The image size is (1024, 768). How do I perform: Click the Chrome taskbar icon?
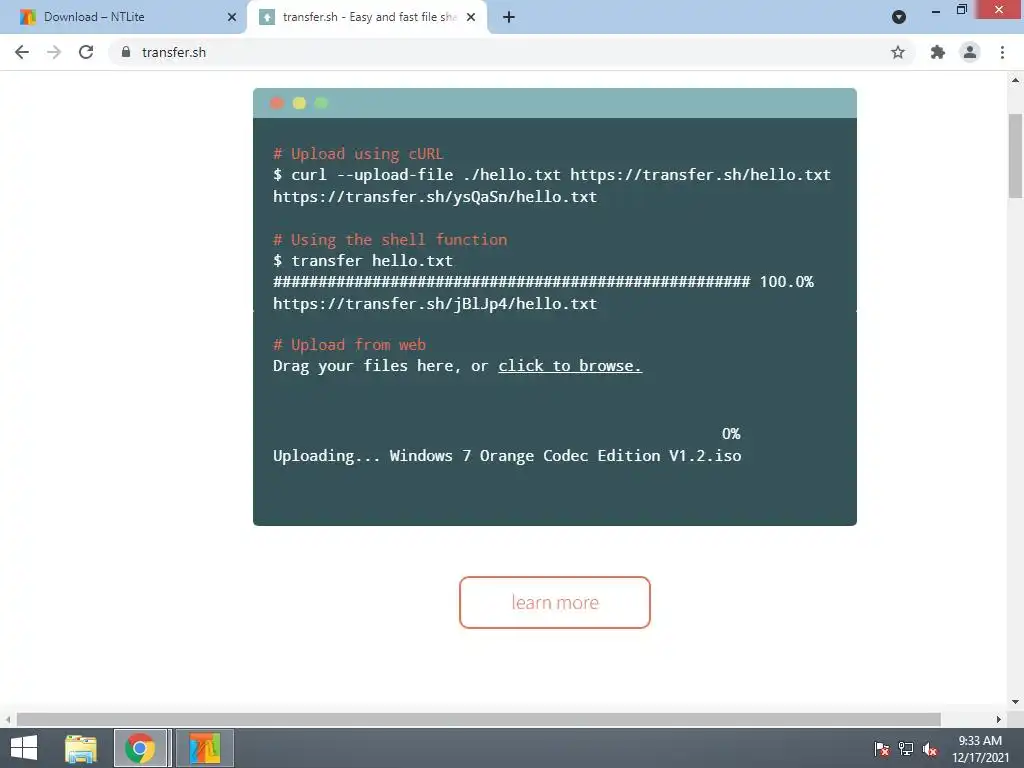[x=140, y=748]
